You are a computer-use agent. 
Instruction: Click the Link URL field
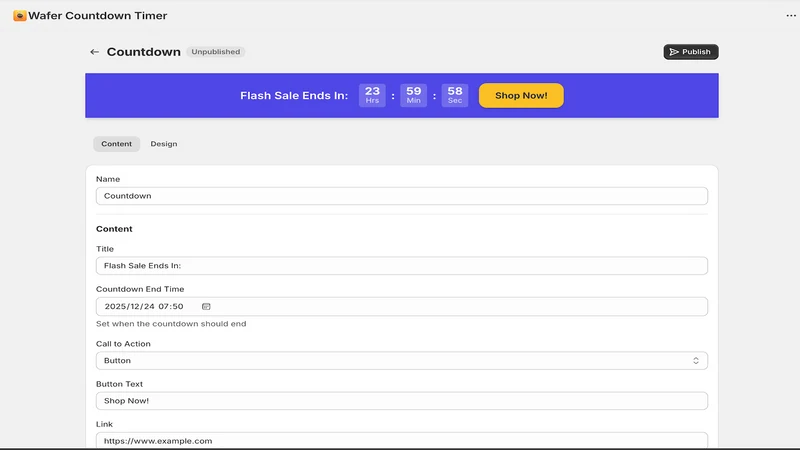click(x=402, y=440)
